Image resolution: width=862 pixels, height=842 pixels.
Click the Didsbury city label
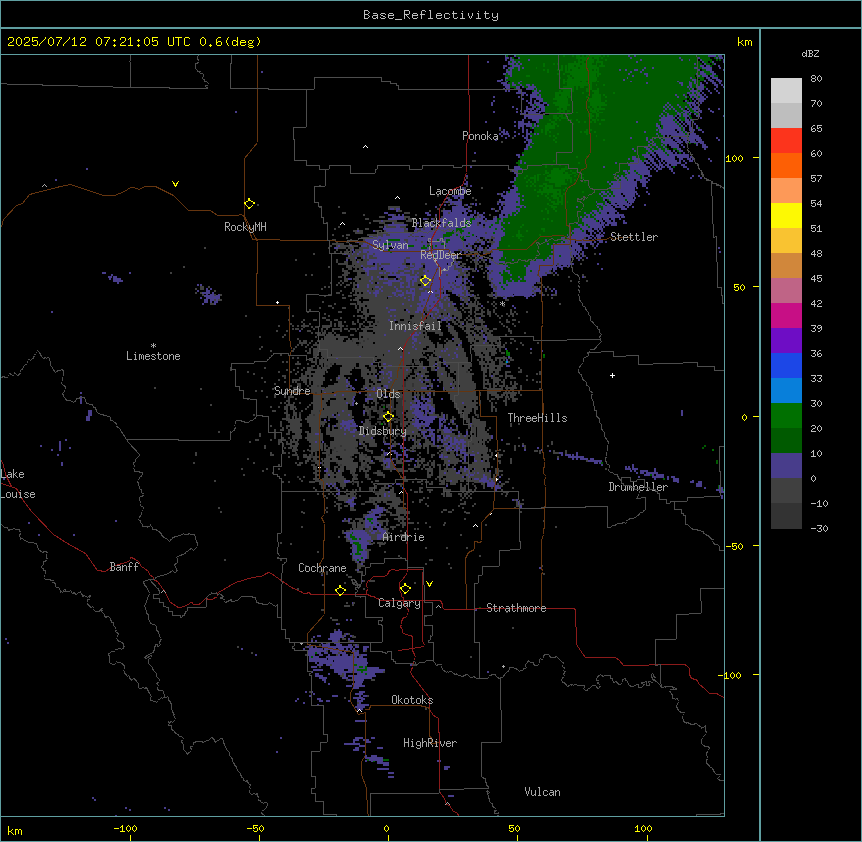pyautogui.click(x=383, y=431)
